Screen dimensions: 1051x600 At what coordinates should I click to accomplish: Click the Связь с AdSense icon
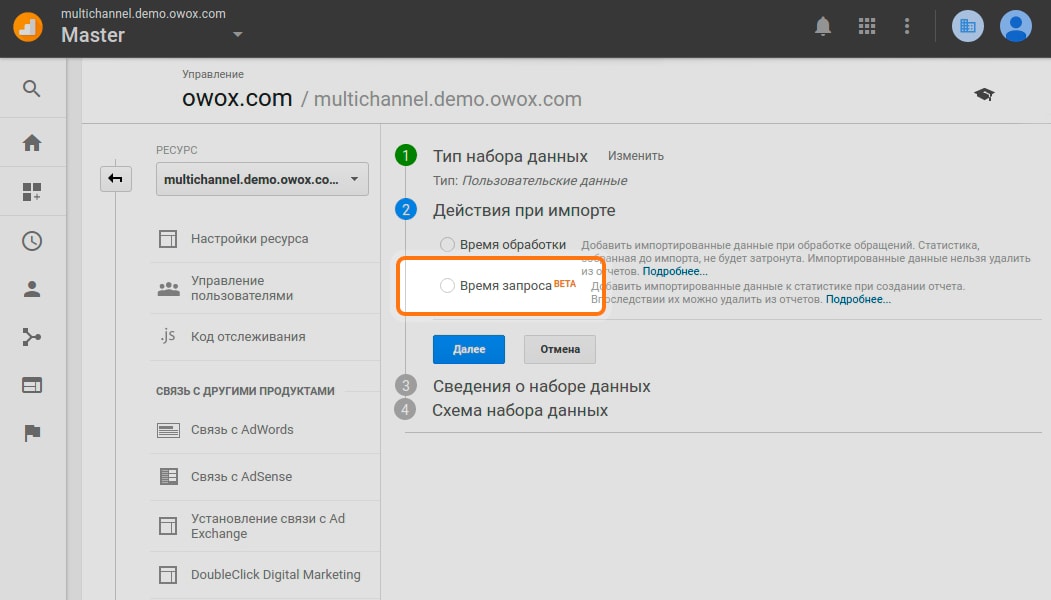coord(168,477)
